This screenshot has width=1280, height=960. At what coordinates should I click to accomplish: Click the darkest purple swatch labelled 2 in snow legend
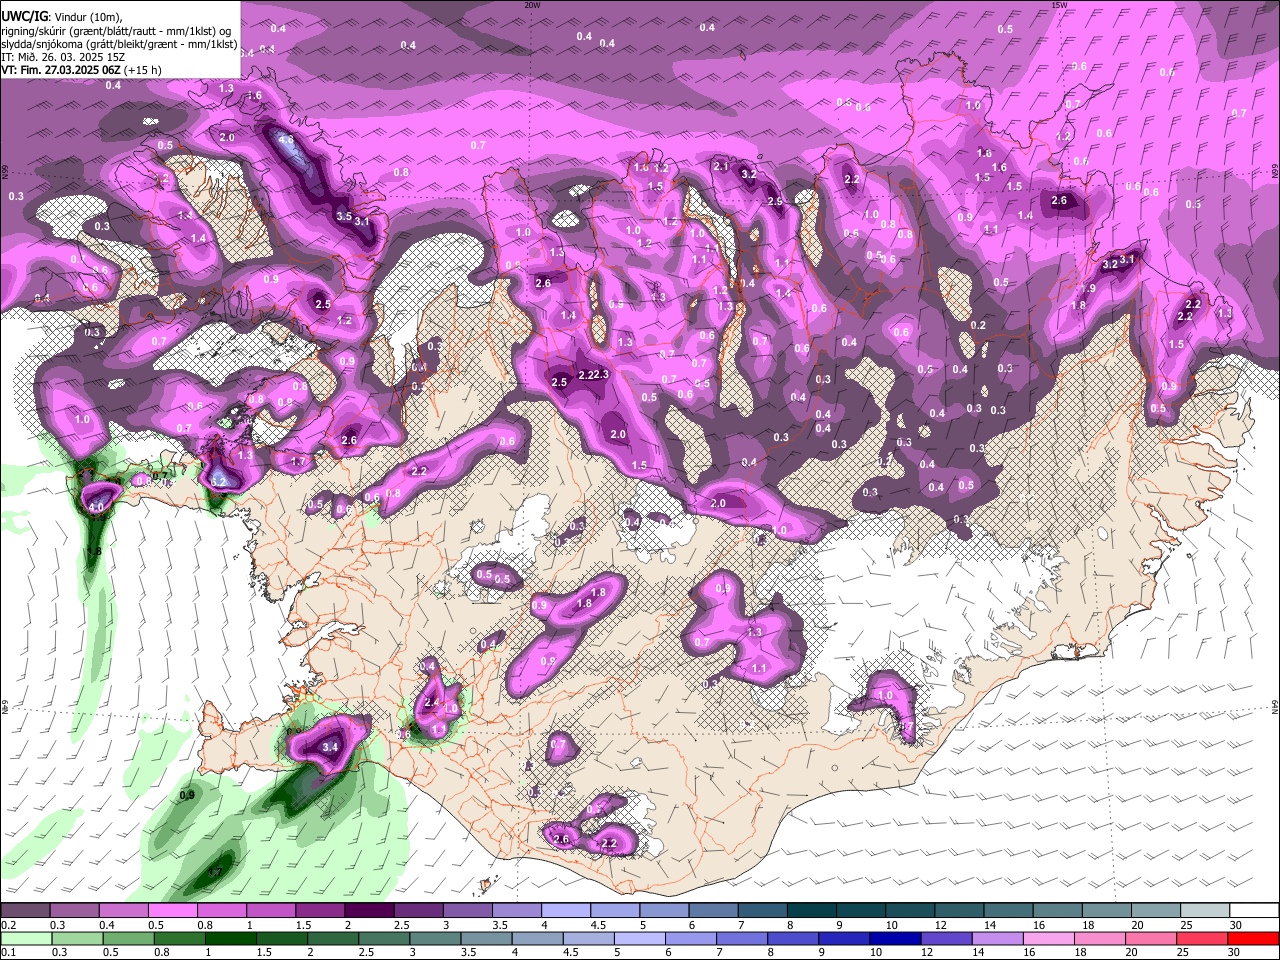(x=369, y=911)
